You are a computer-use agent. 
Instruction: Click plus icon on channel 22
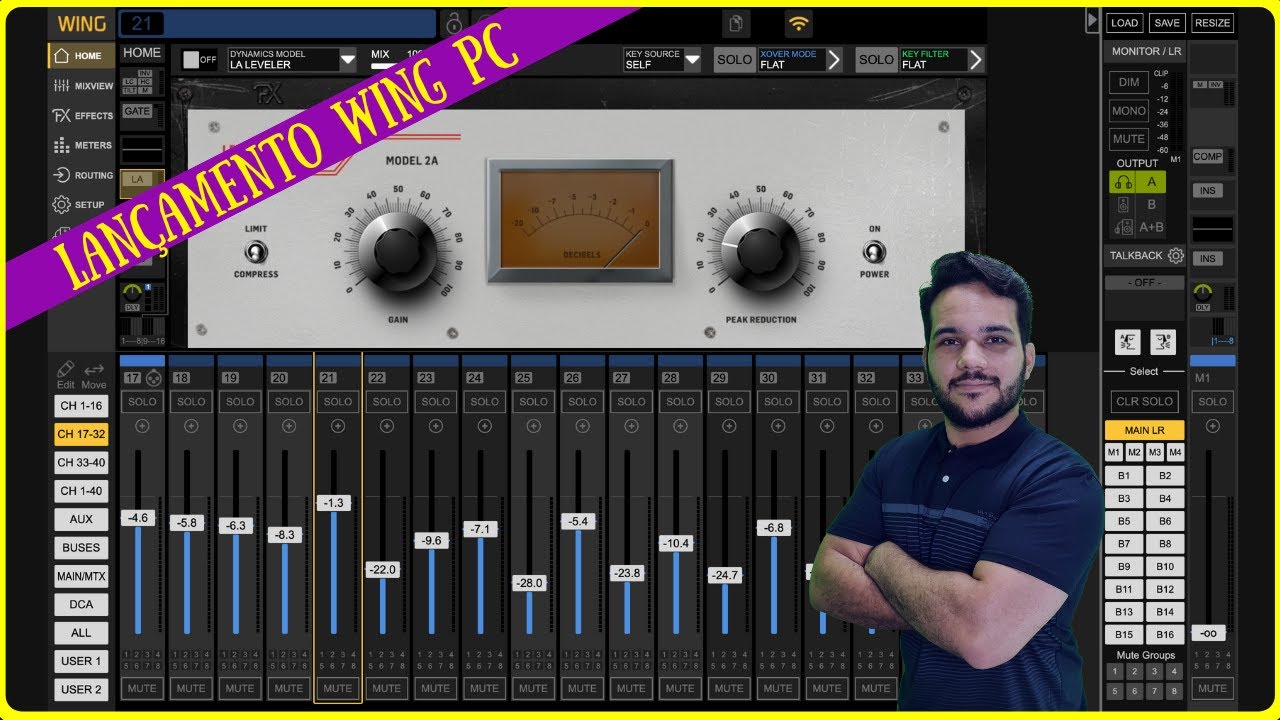[x=387, y=426]
